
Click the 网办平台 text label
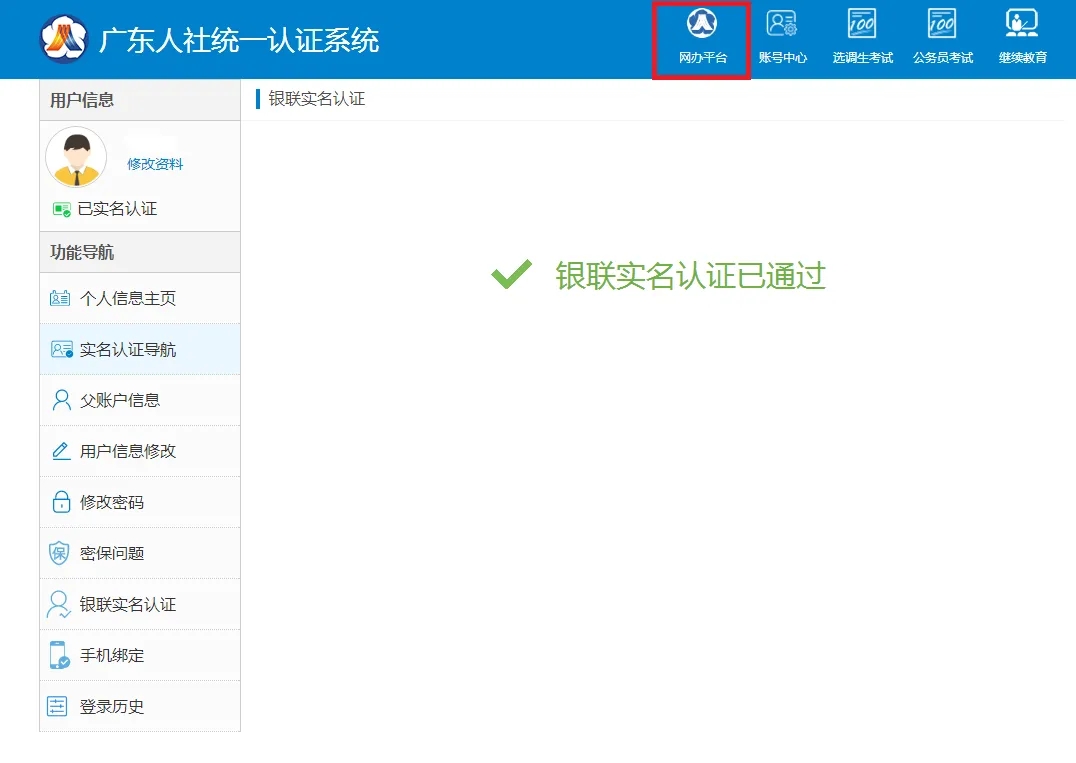click(x=703, y=58)
